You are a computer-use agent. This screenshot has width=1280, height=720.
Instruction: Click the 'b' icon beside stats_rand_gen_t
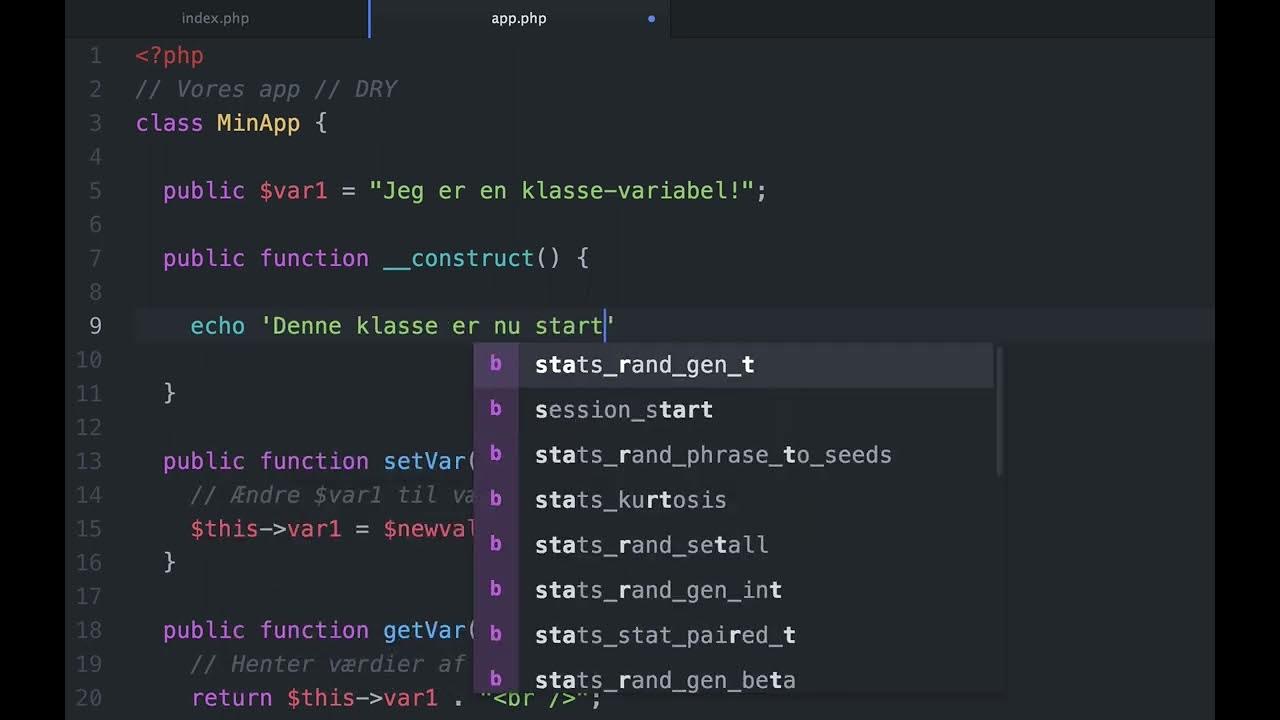coord(497,364)
